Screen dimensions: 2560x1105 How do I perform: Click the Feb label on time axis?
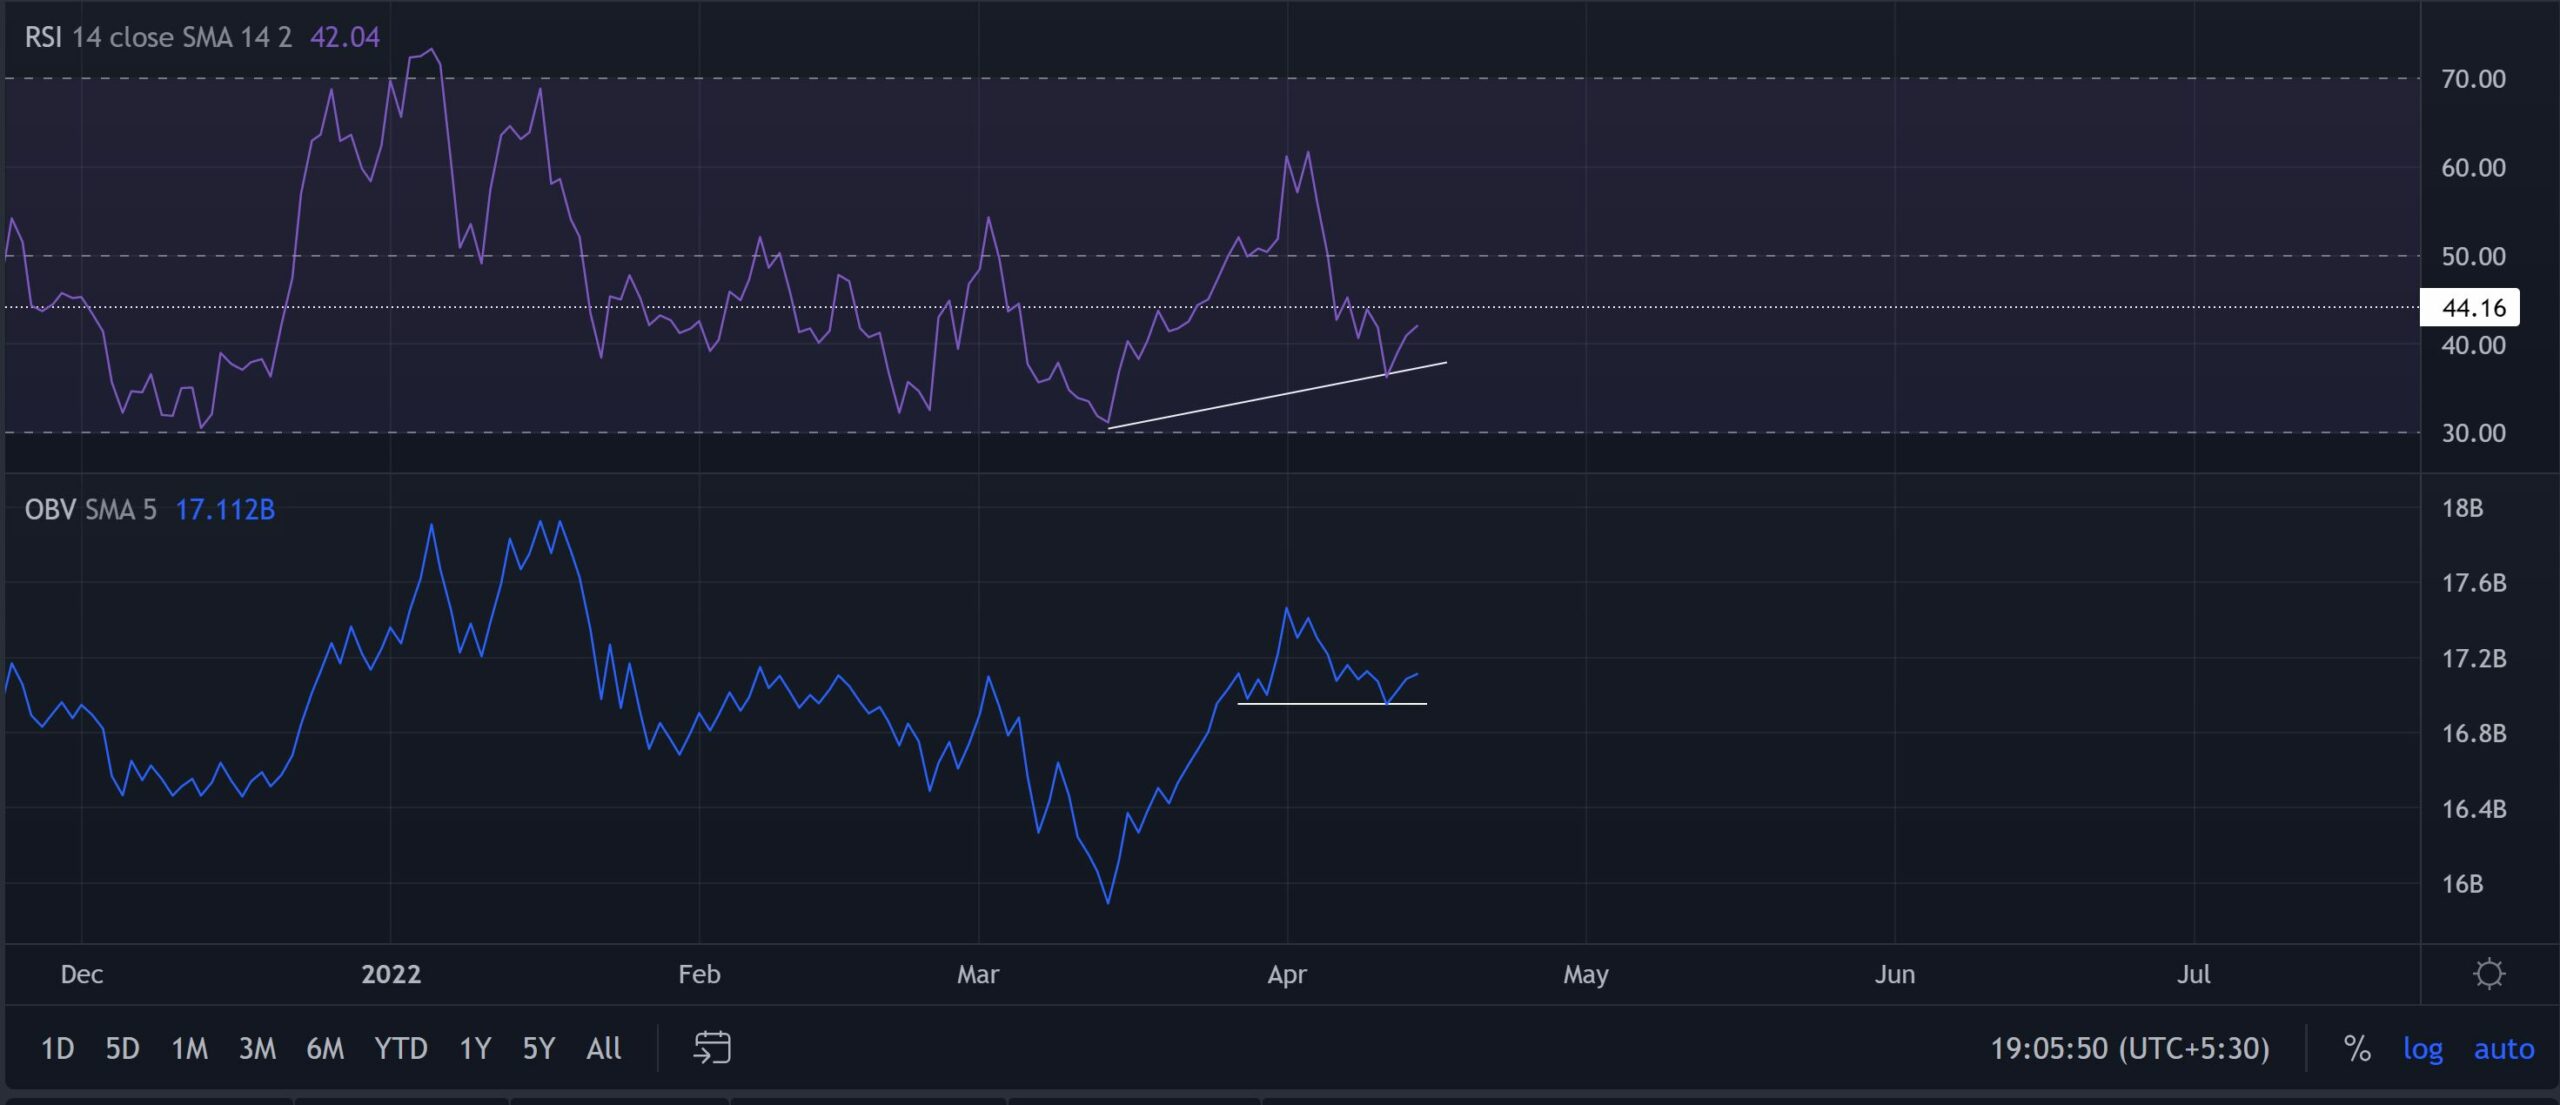click(698, 974)
